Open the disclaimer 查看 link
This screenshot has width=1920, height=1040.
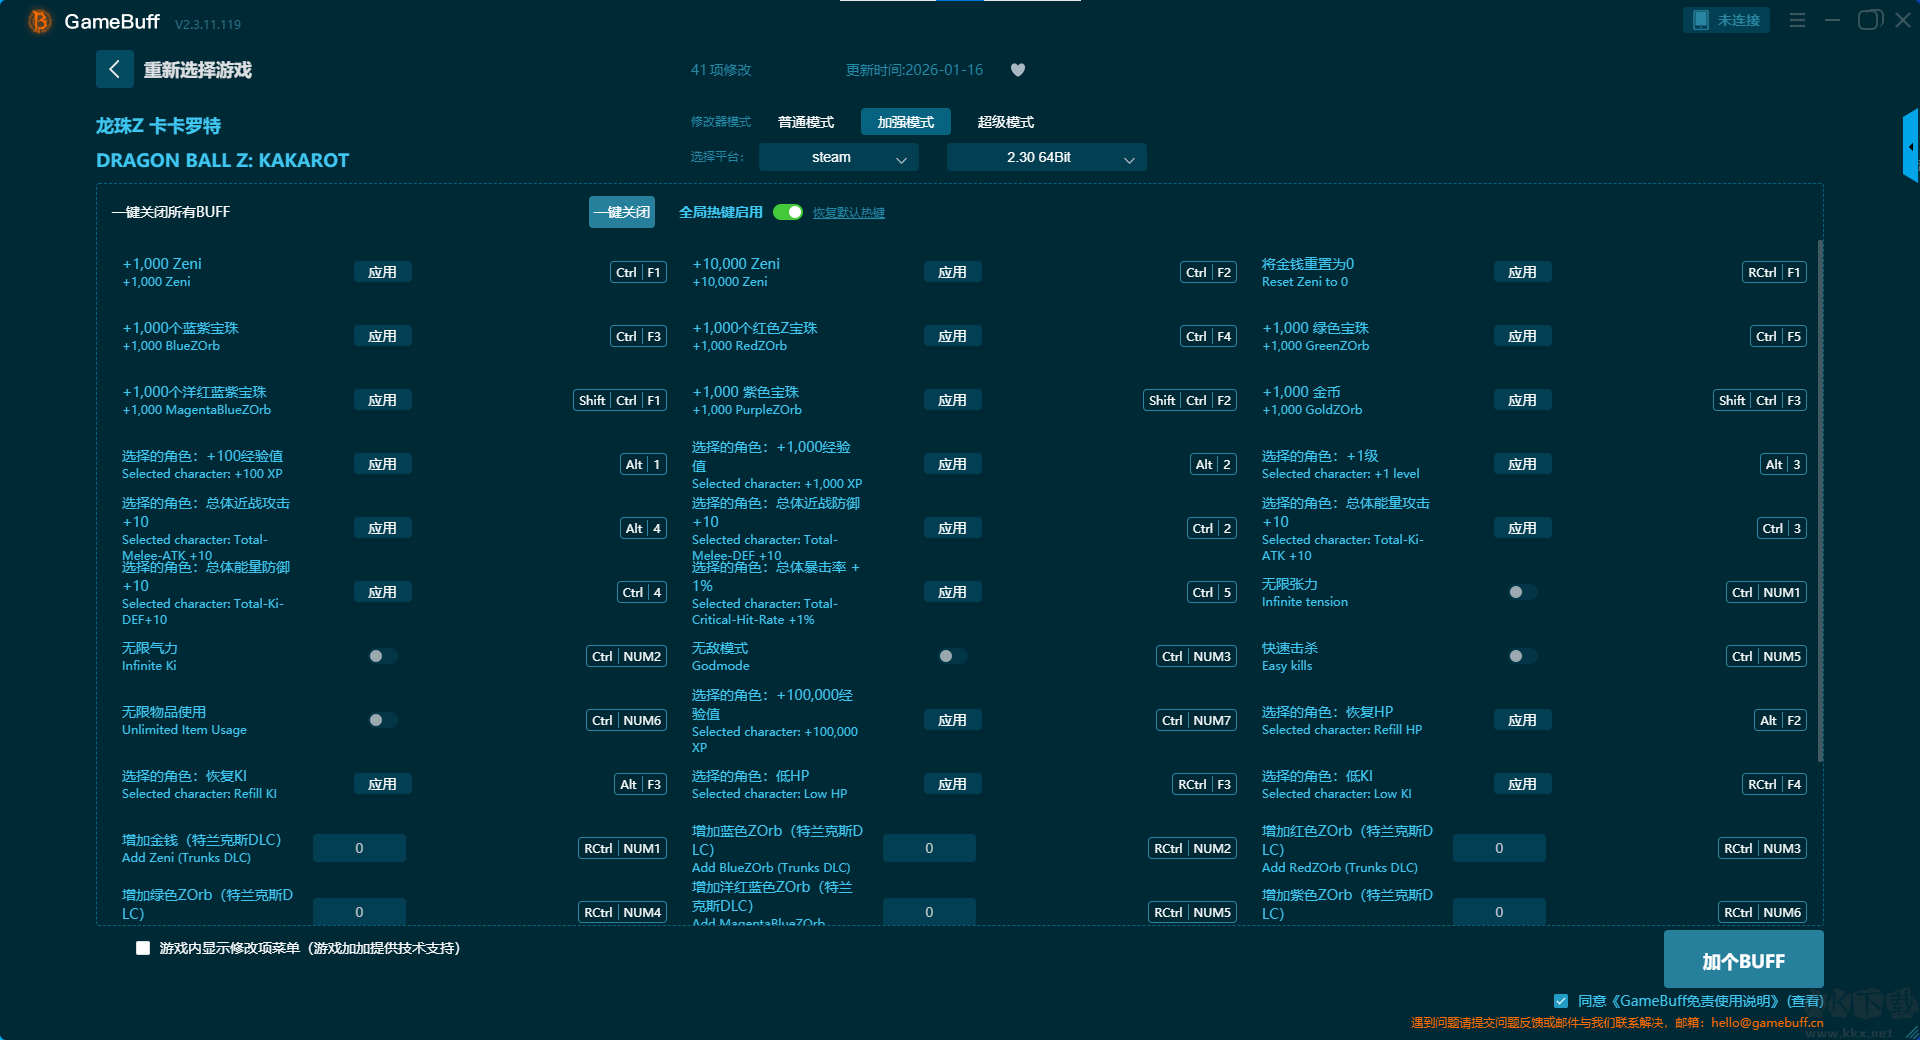pos(1805,1001)
